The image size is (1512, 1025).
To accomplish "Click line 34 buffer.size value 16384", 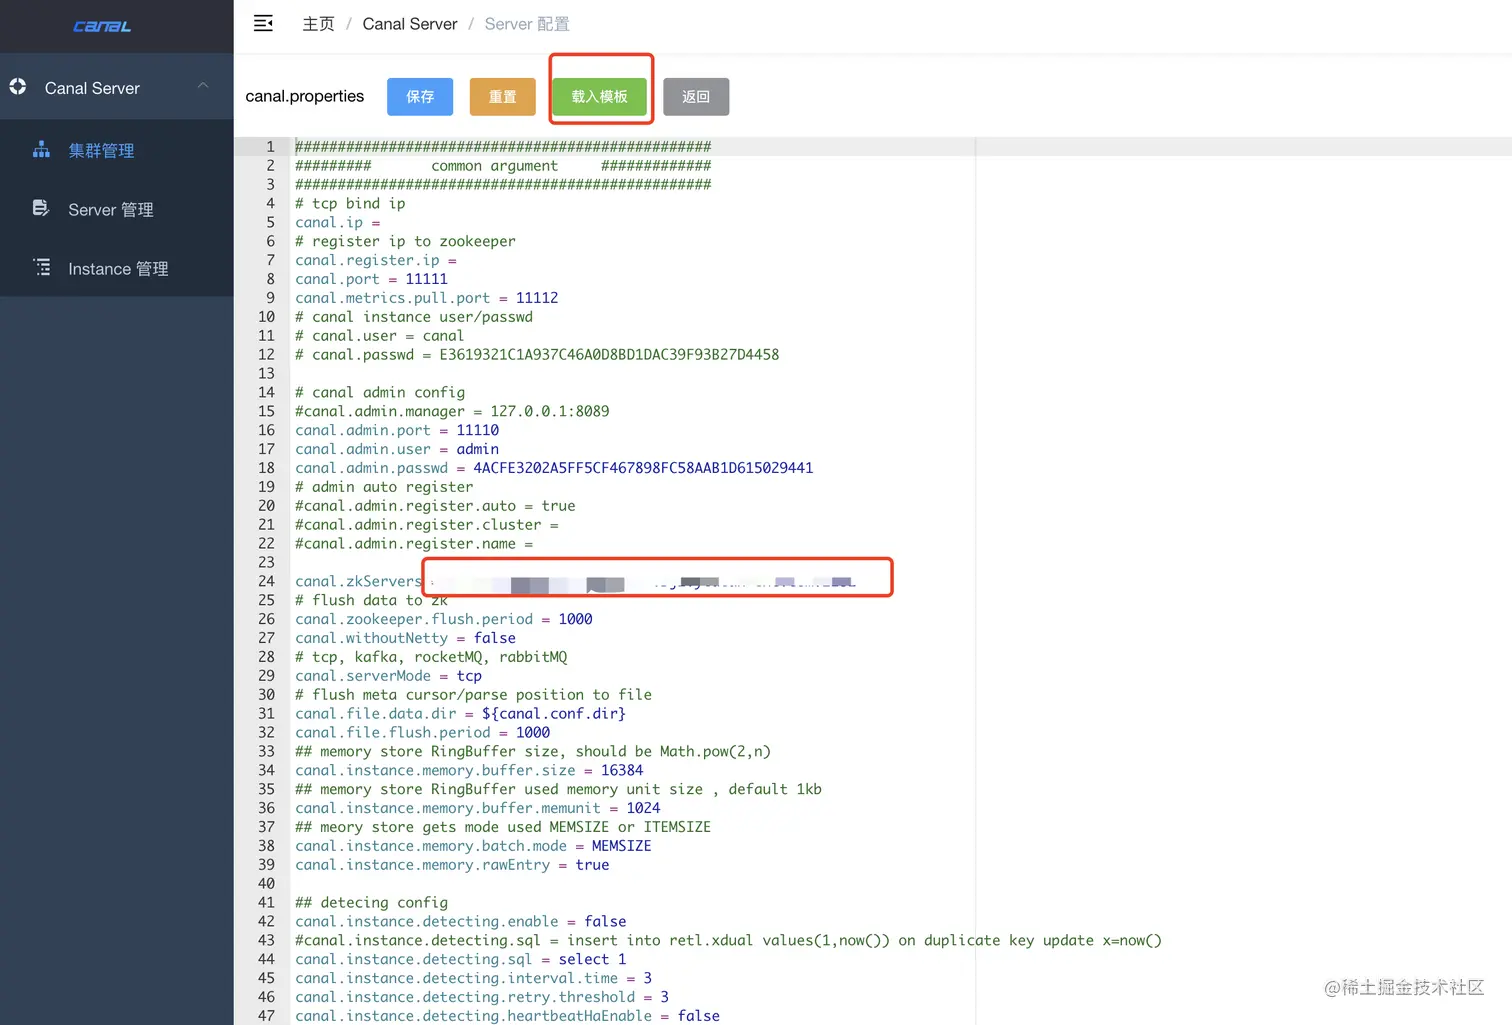I will 622,771.
